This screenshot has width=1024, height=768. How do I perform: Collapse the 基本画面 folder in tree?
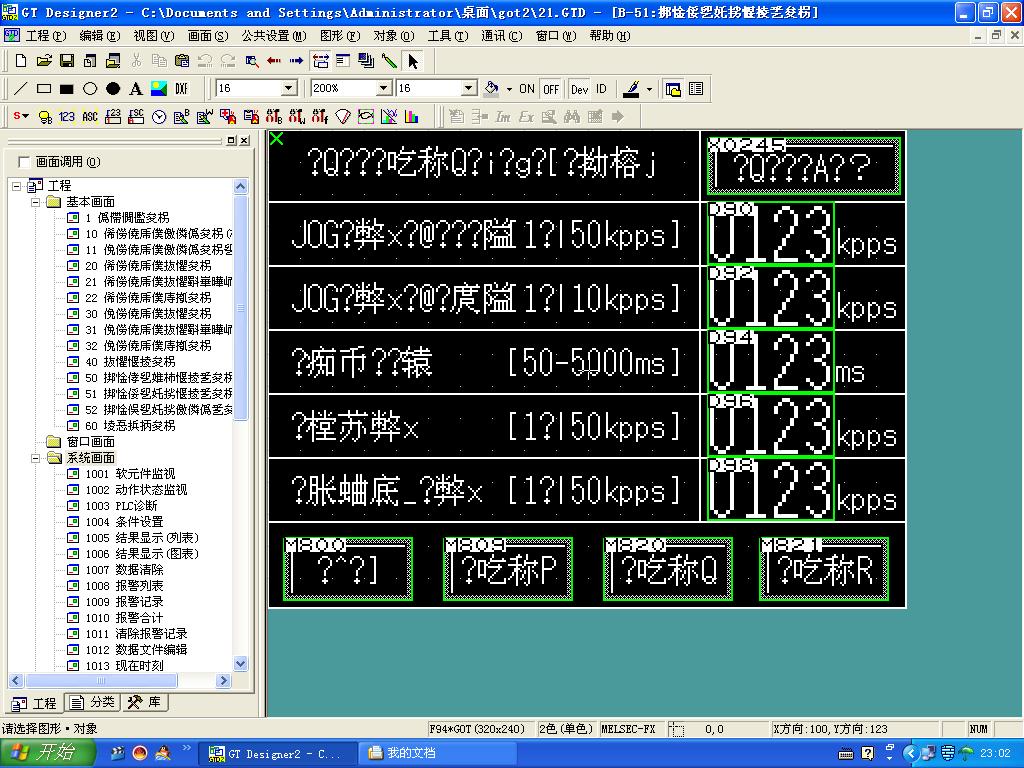coord(35,202)
